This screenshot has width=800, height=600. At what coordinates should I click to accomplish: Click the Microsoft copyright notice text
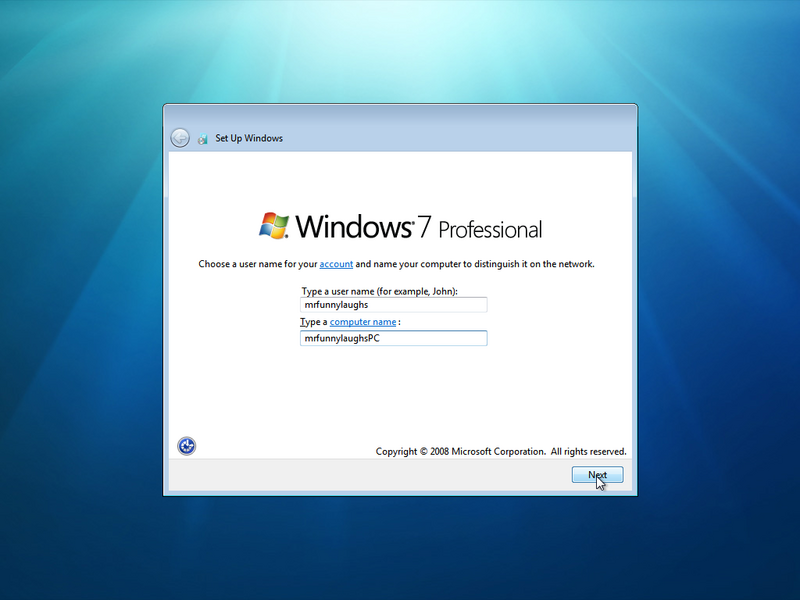pyautogui.click(x=501, y=452)
